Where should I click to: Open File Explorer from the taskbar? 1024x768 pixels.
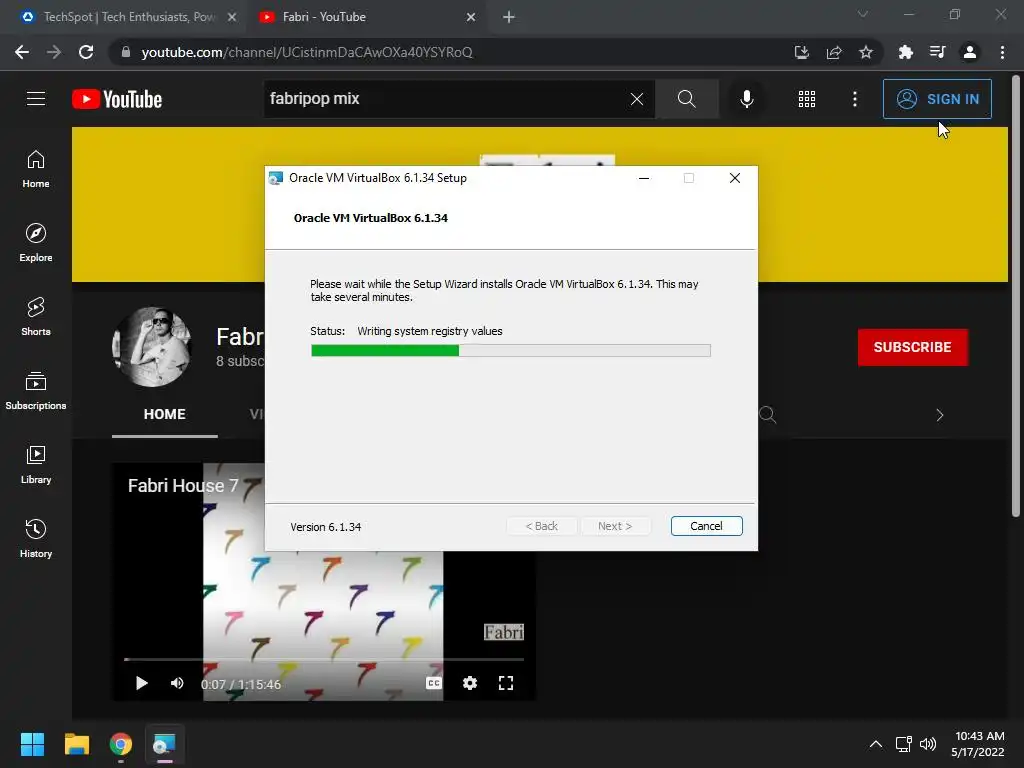pos(76,744)
